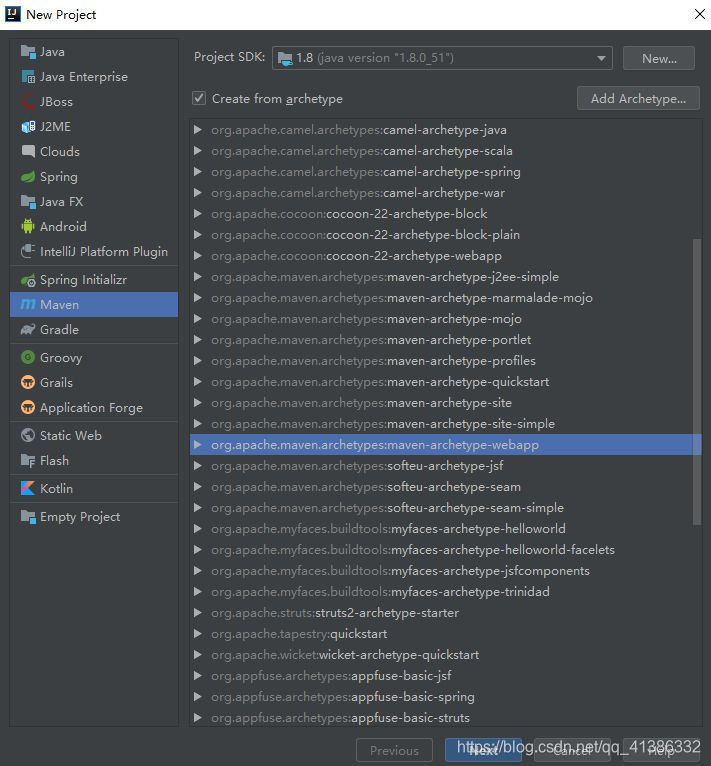Click the Groovy icon
Screen dimensions: 711x766
coord(28,358)
